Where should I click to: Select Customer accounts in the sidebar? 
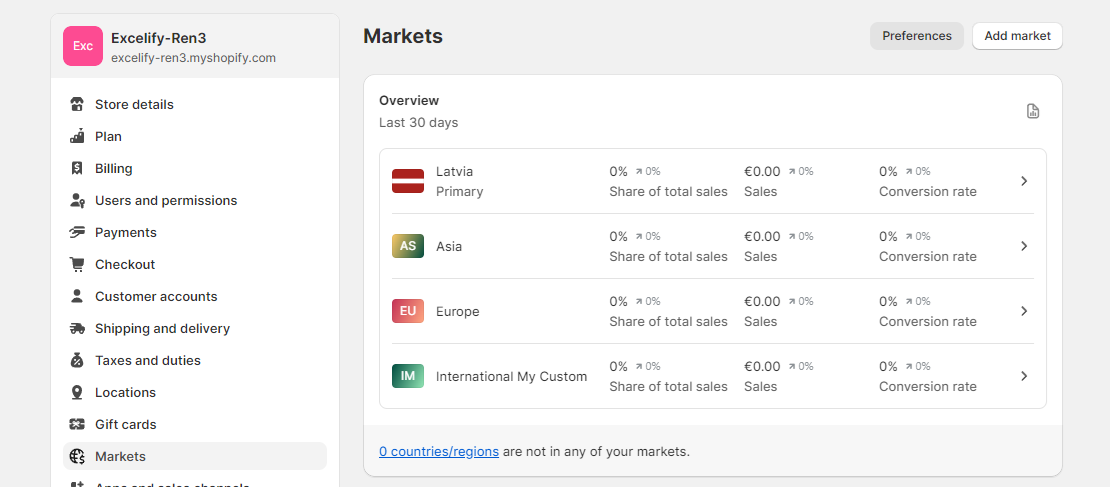pos(156,297)
